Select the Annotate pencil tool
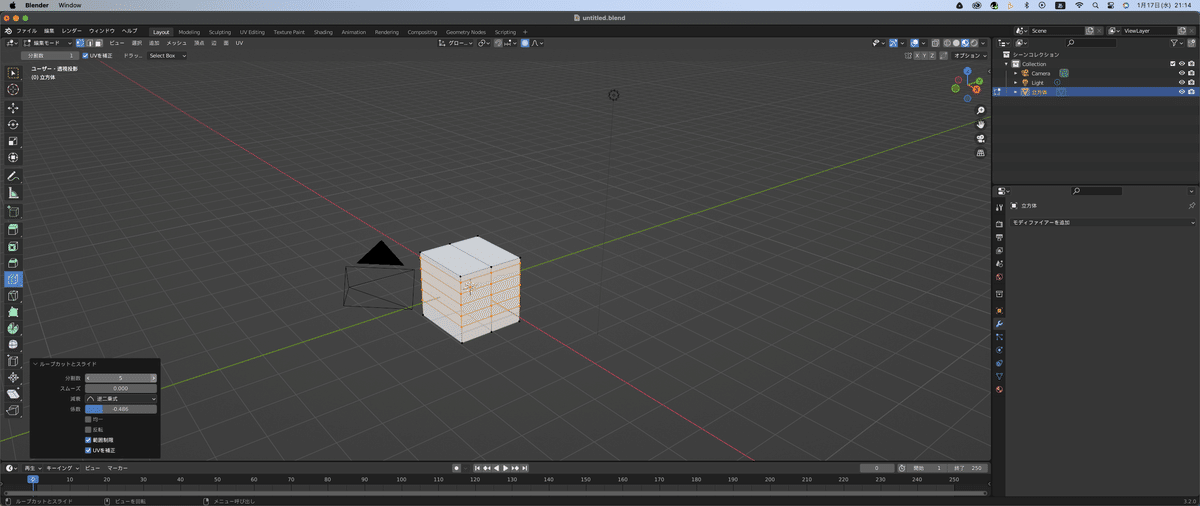The width and height of the screenshot is (1200, 506). (x=13, y=176)
